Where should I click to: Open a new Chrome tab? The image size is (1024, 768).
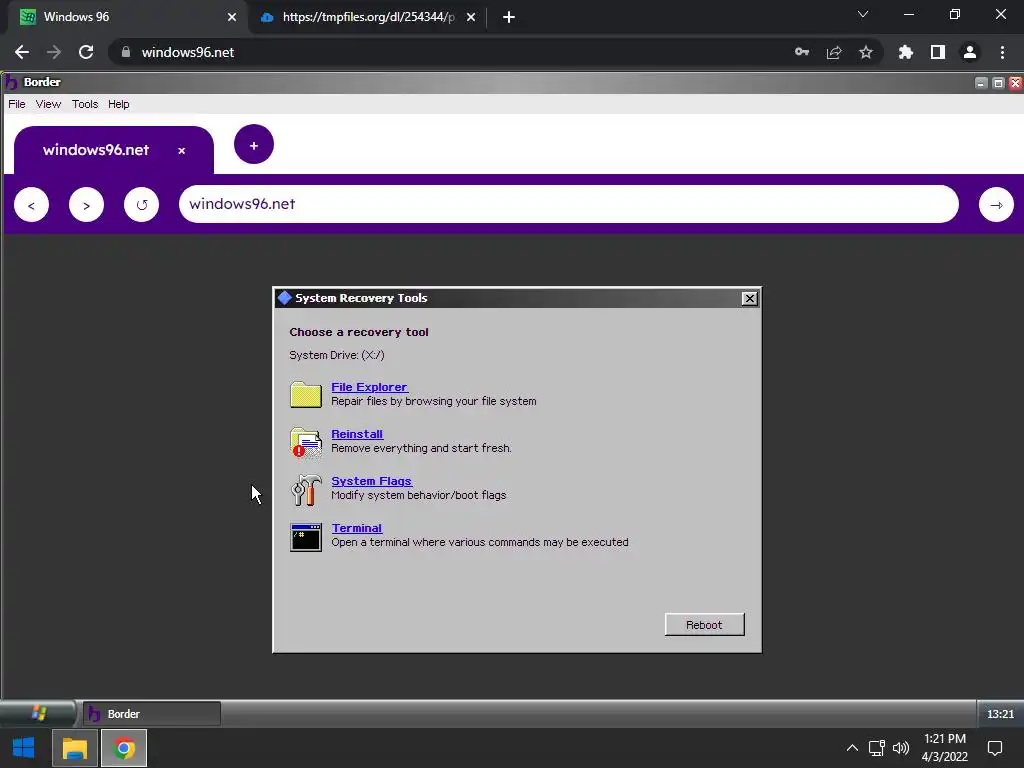click(x=509, y=17)
